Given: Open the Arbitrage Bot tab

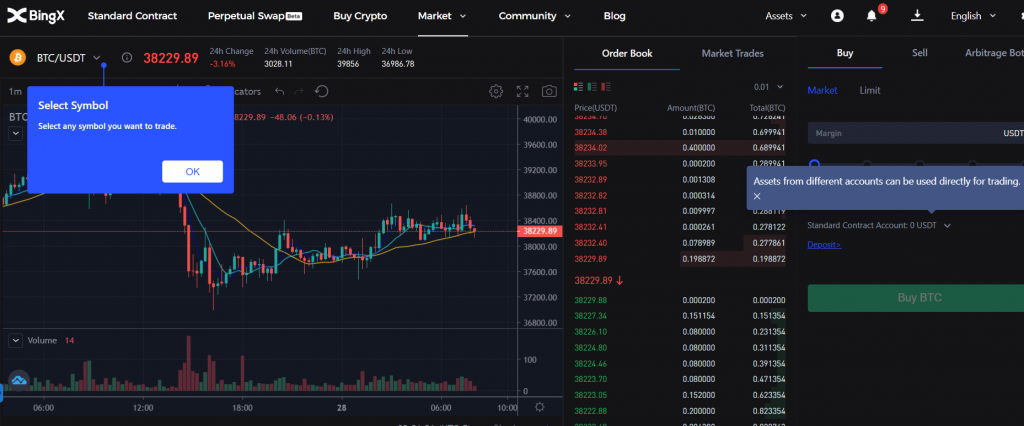Looking at the screenshot, I should (x=994, y=53).
